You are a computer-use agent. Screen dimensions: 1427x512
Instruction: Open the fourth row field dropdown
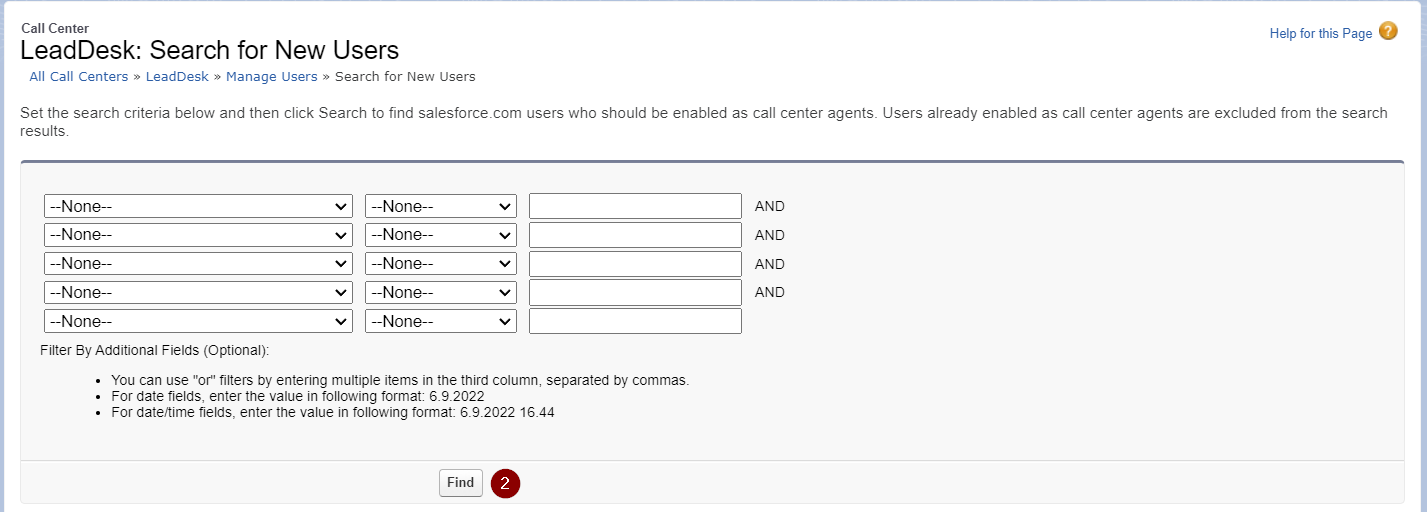pos(198,293)
